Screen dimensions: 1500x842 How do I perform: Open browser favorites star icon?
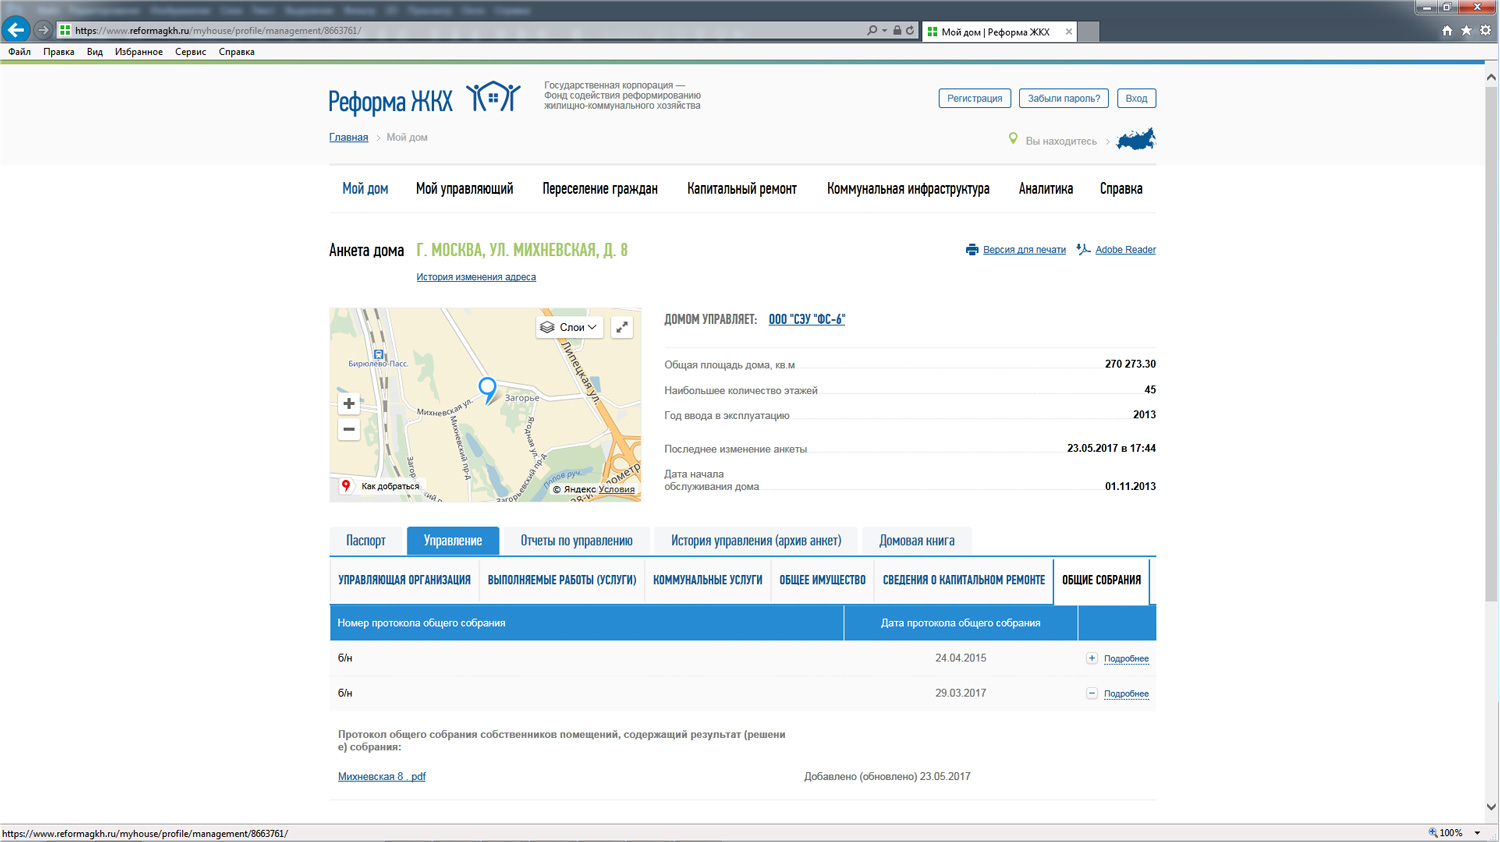(1466, 31)
